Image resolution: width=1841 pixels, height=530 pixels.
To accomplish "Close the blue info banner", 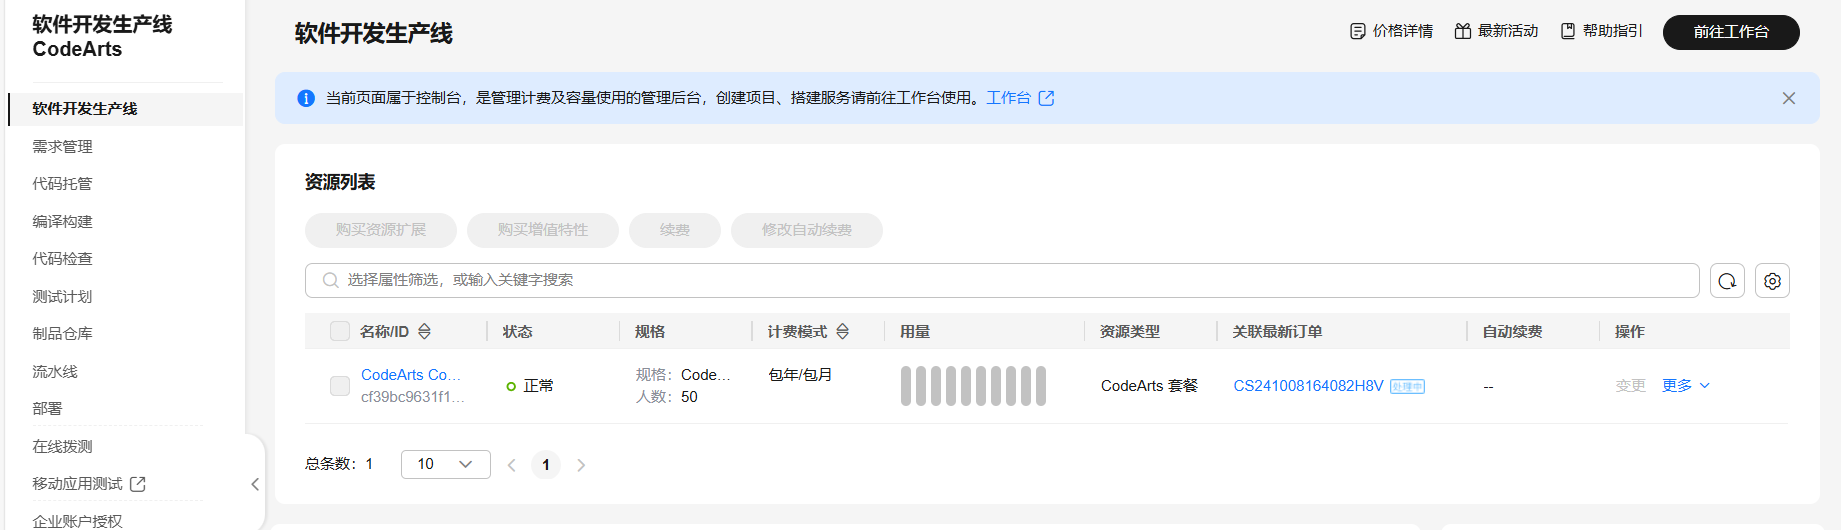I will click(1789, 98).
